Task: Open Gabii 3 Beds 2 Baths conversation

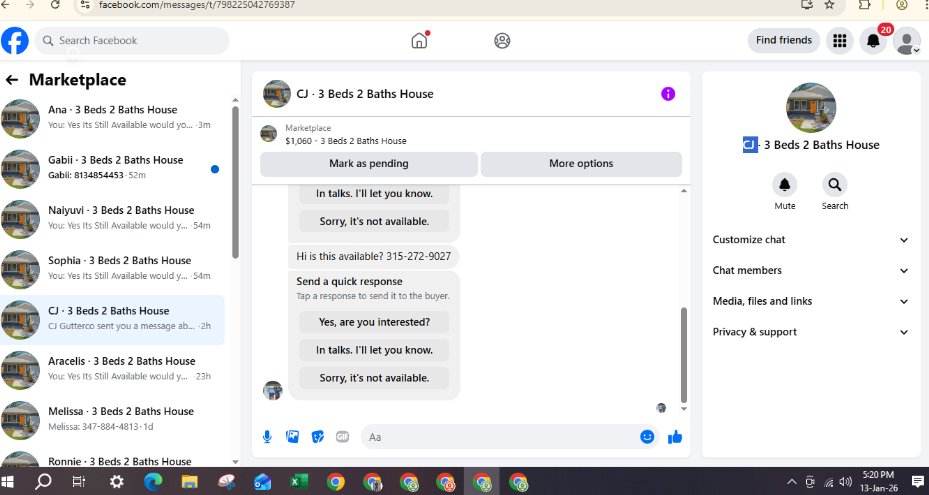Action: (x=113, y=168)
